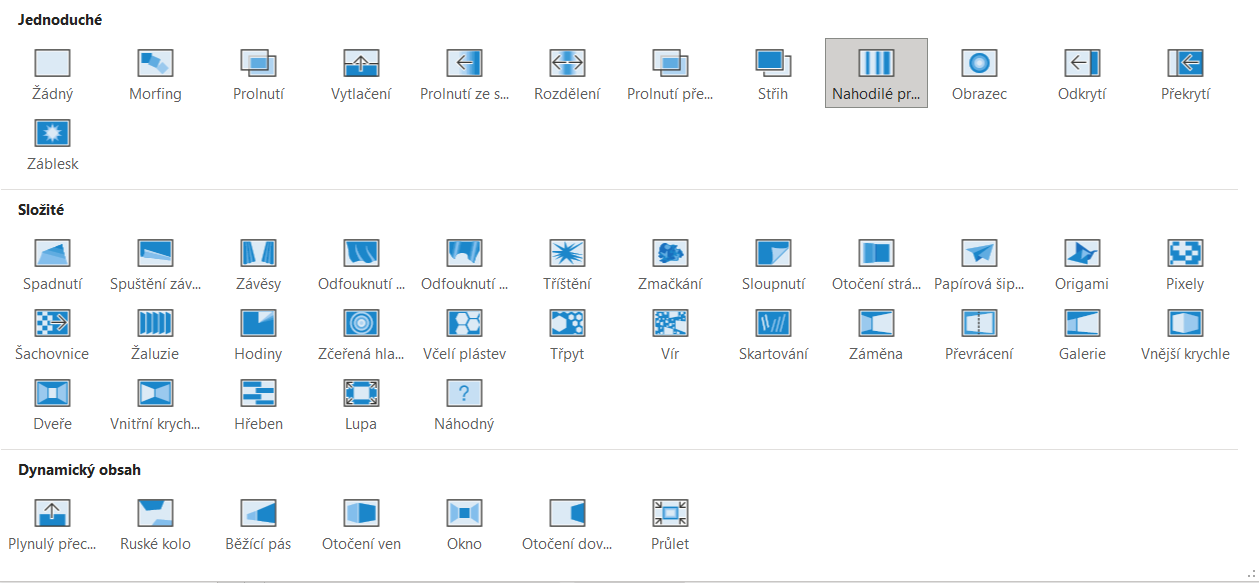Choose the Dveře transition
1259x583 pixels.
[52, 403]
